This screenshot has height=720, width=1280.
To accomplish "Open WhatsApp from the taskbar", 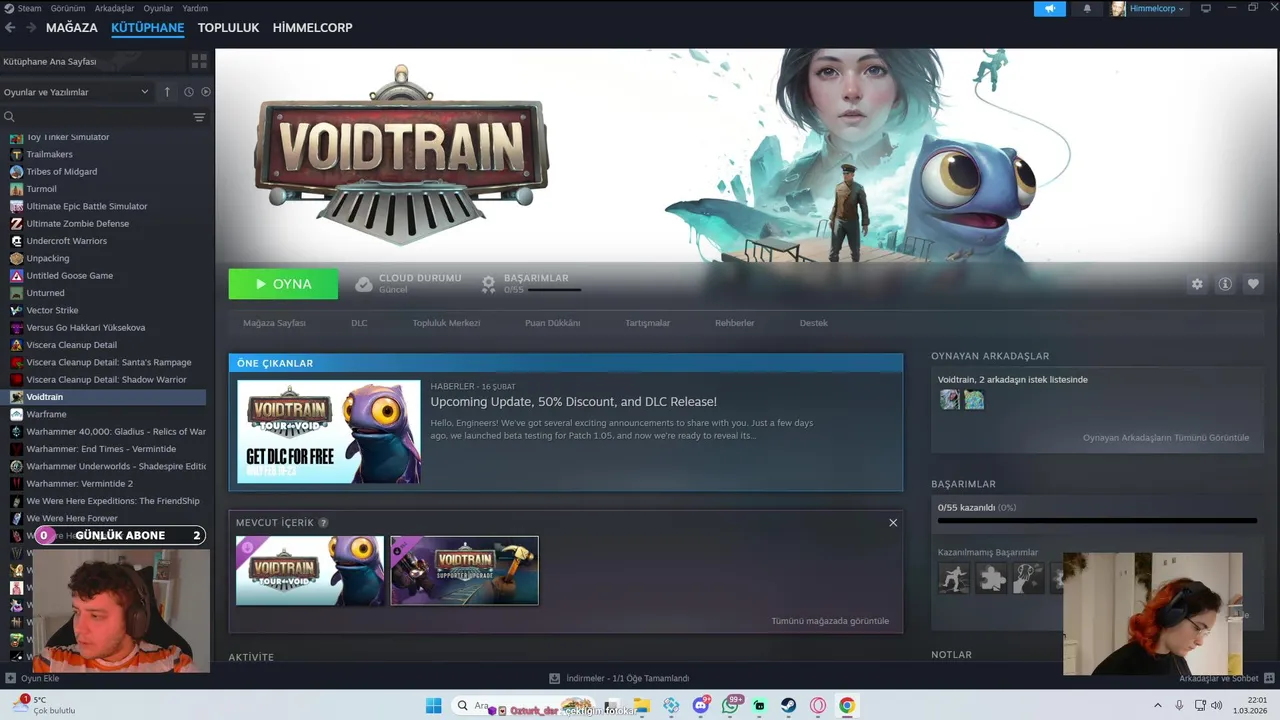I will 731,706.
